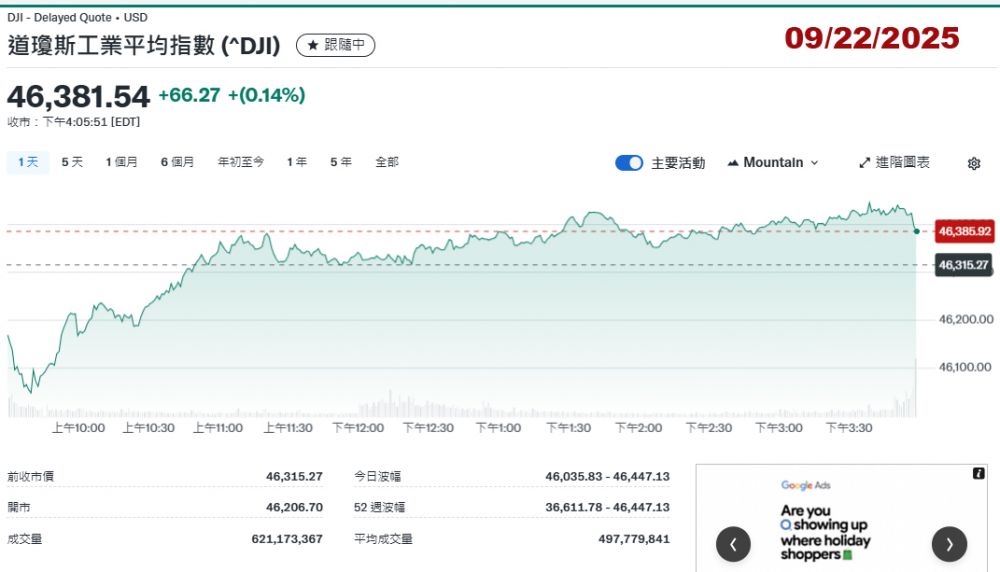Toggle the 主要活動 key events switch

629,163
